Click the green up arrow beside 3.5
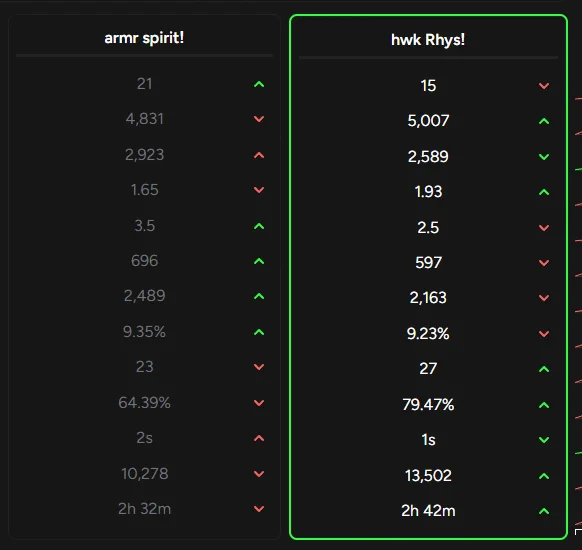 click(259, 226)
